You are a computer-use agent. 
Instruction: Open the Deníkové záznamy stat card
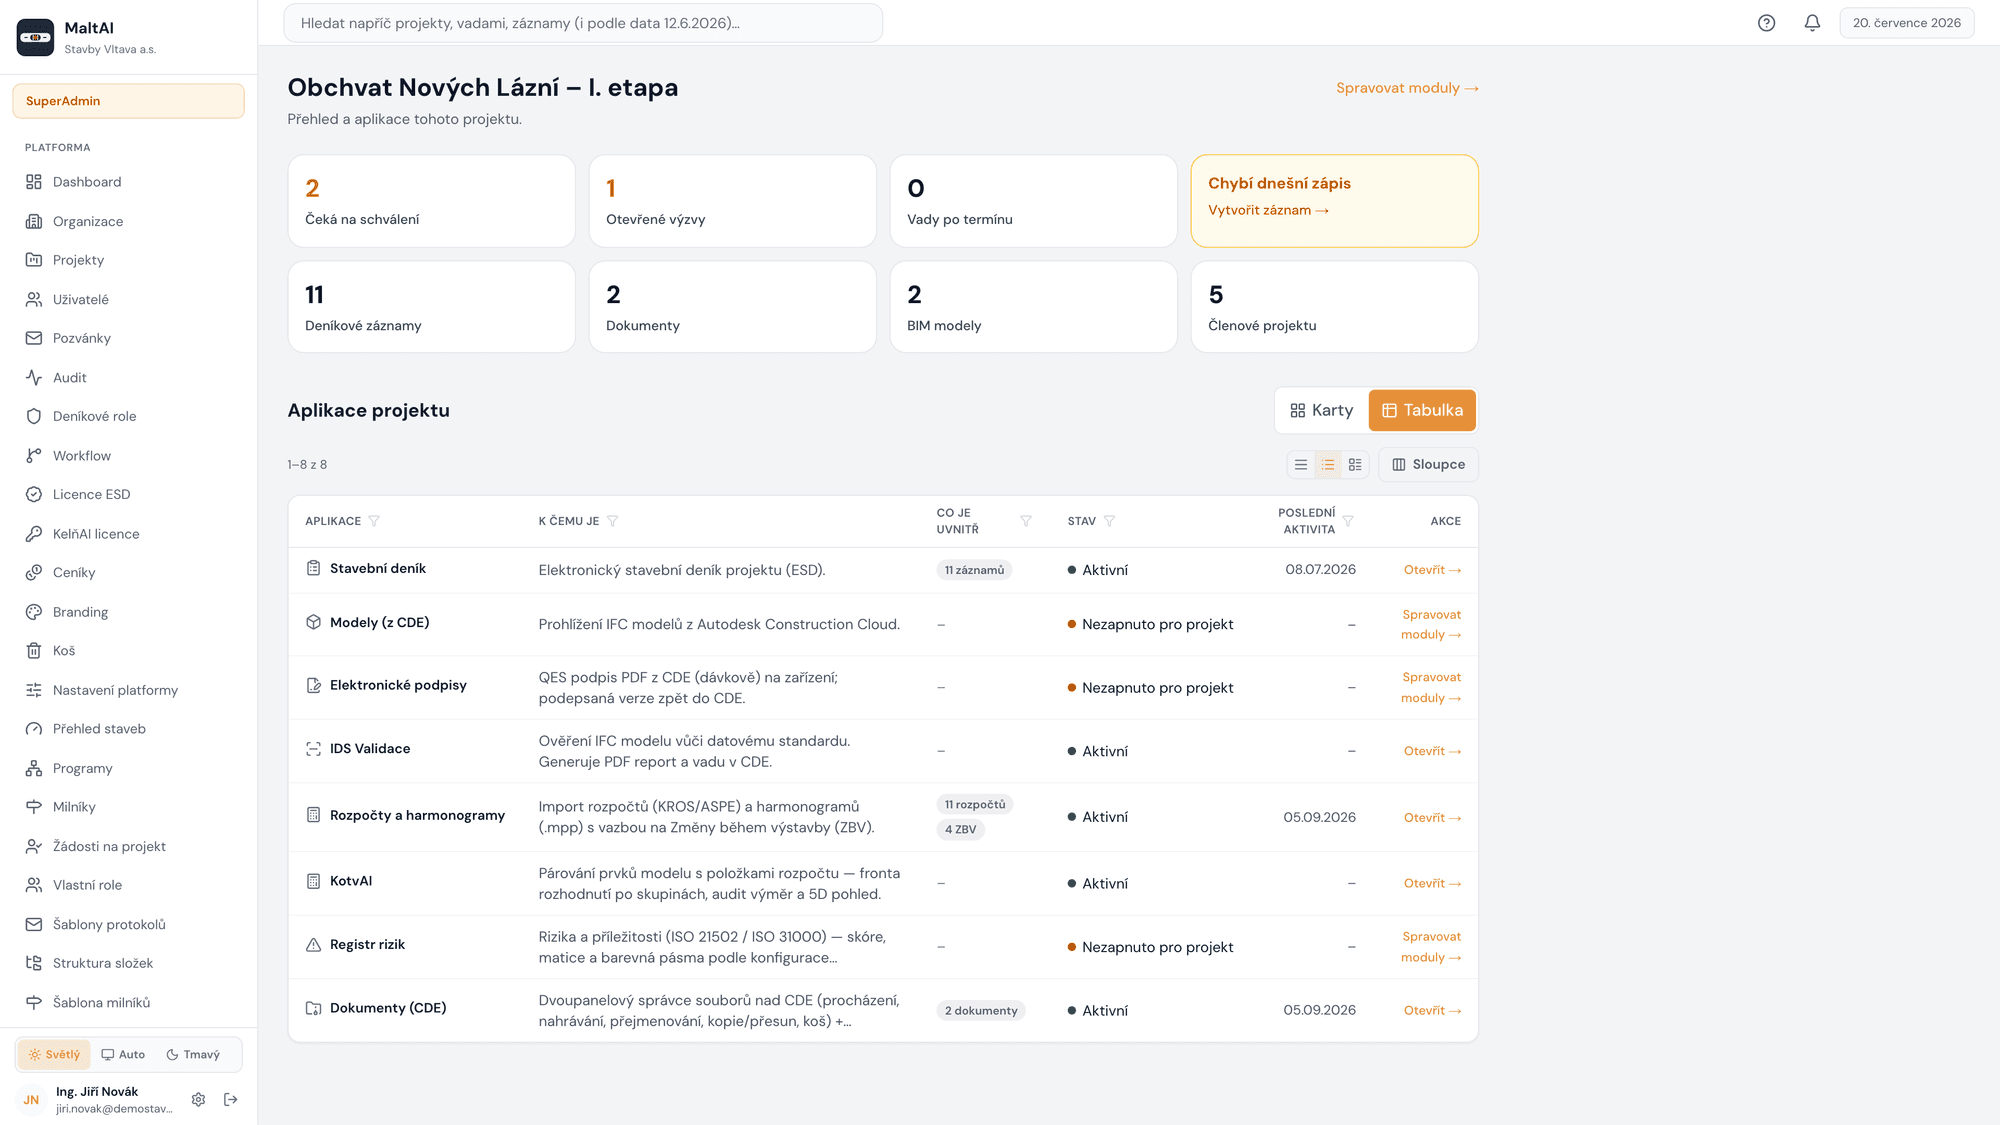click(432, 307)
